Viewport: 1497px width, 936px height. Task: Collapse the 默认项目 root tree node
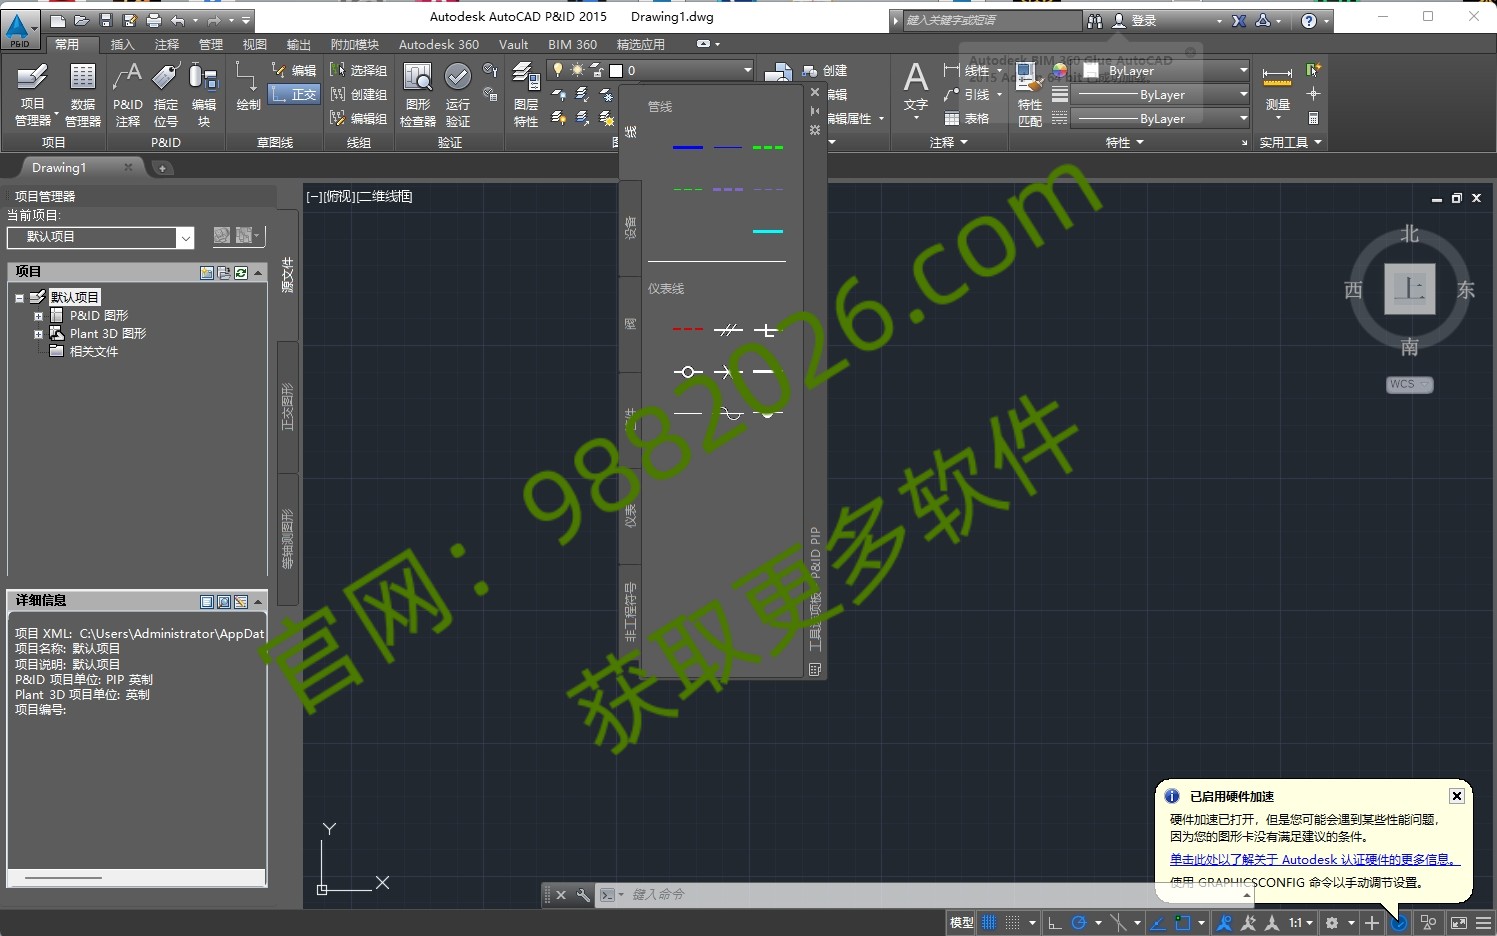[19, 298]
